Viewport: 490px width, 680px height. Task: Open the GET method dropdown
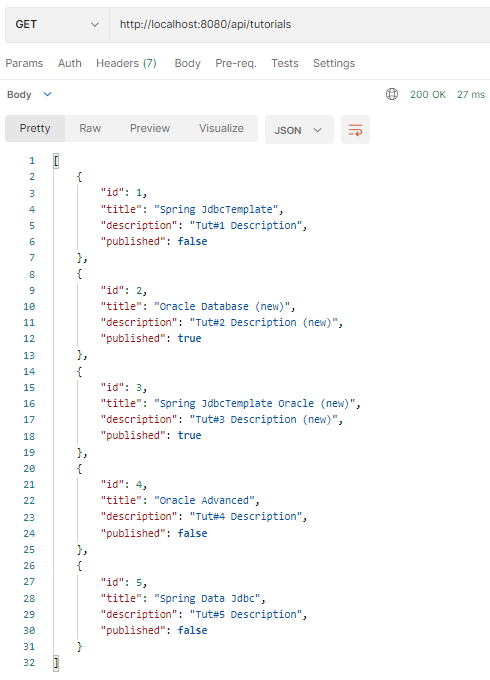(x=57, y=25)
